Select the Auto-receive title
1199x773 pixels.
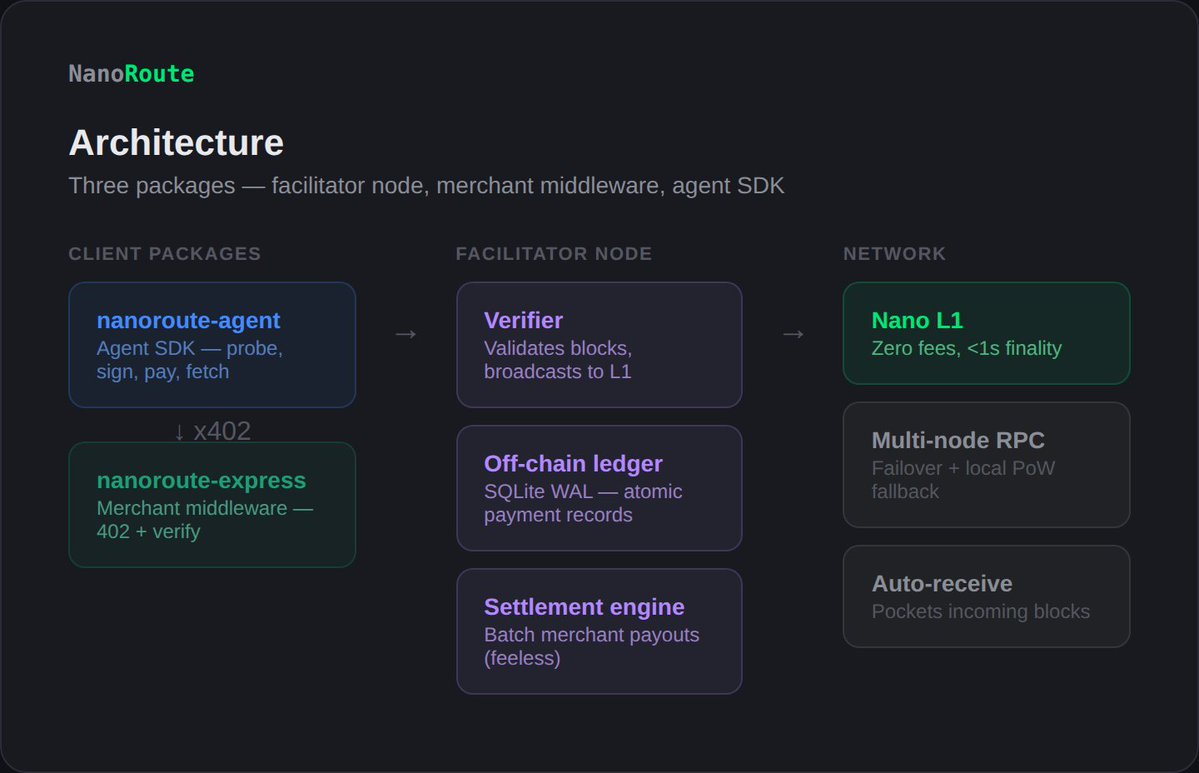click(x=942, y=583)
